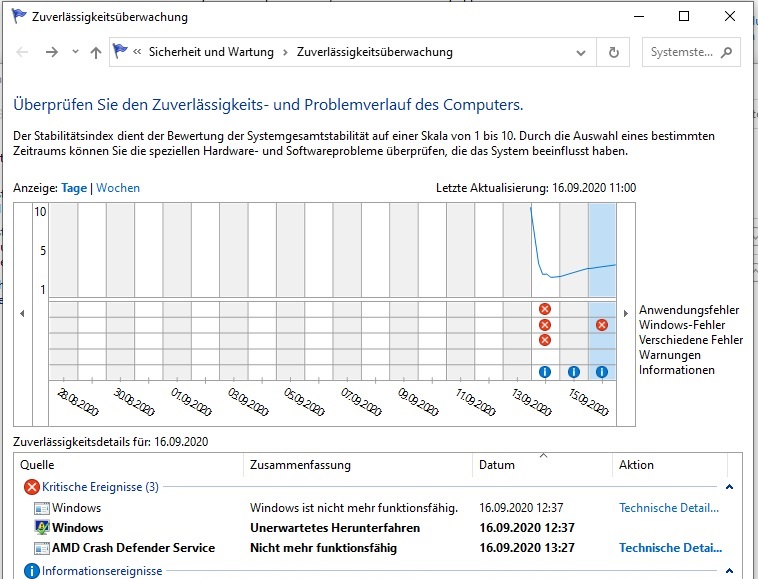Click the Zuverlässigkeitsüberwachung breadcrumb
This screenshot has height=579, width=758.
click(375, 52)
